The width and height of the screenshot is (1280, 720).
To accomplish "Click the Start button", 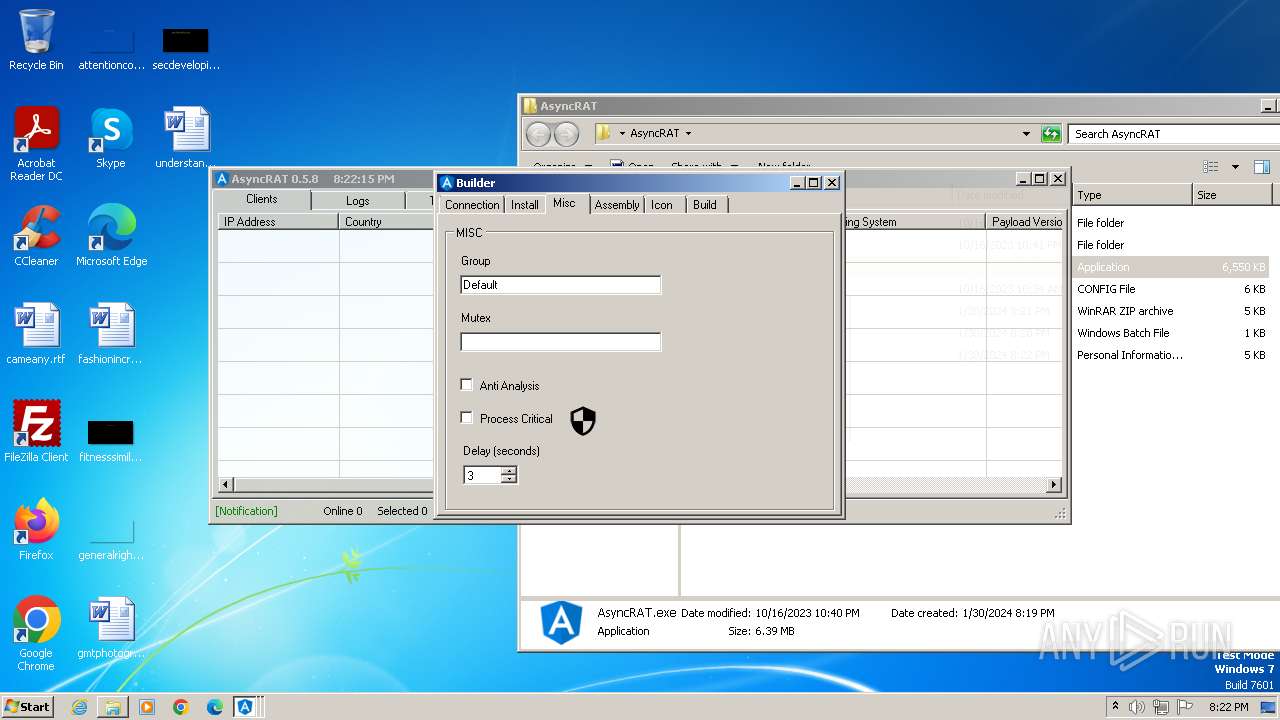I will 27,707.
